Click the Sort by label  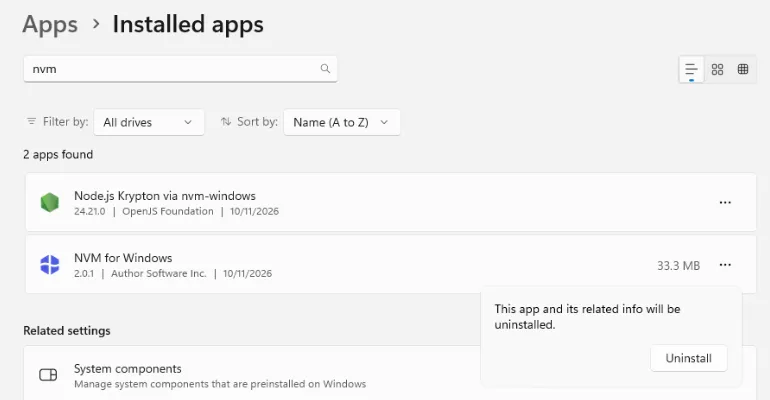[x=257, y=121]
